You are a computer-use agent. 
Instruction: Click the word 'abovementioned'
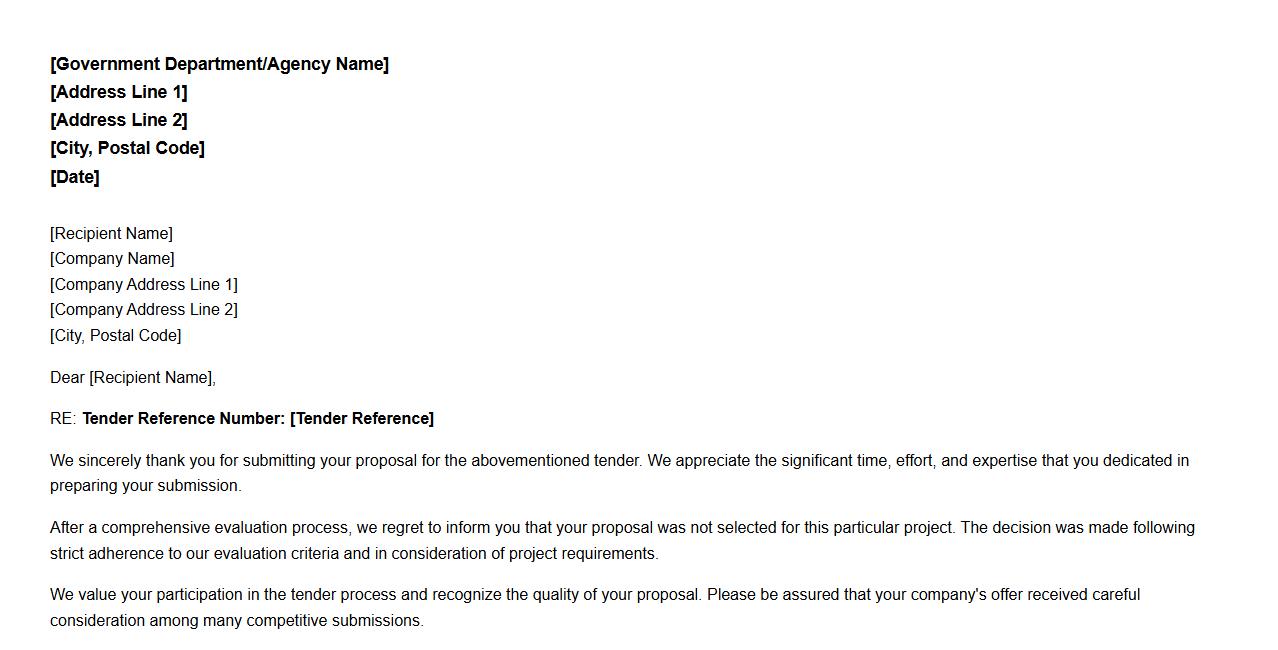click(x=531, y=461)
